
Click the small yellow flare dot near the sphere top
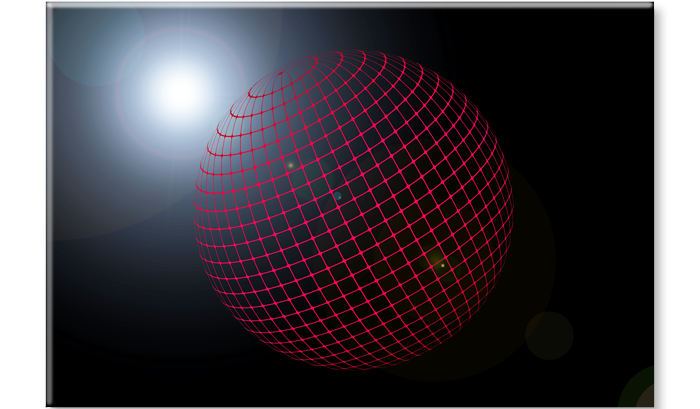[290, 164]
